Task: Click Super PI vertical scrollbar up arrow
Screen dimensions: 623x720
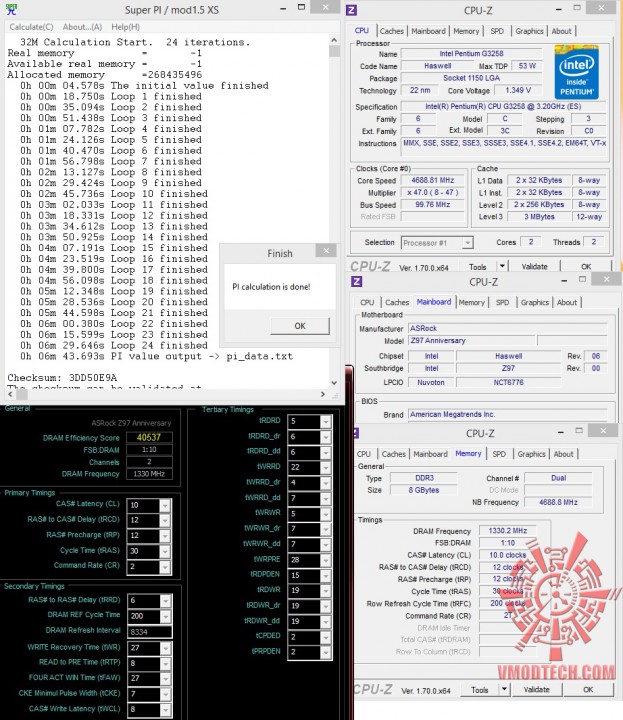Action: click(x=334, y=40)
